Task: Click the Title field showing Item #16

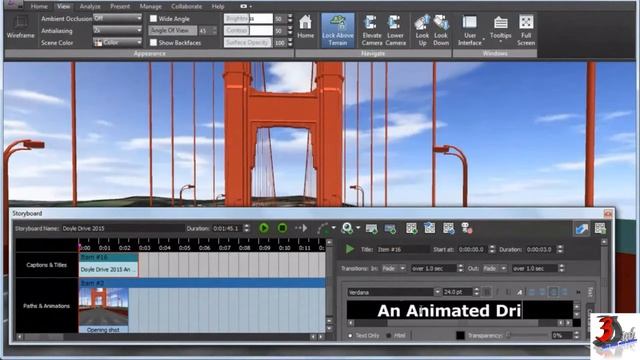Action: 402,249
